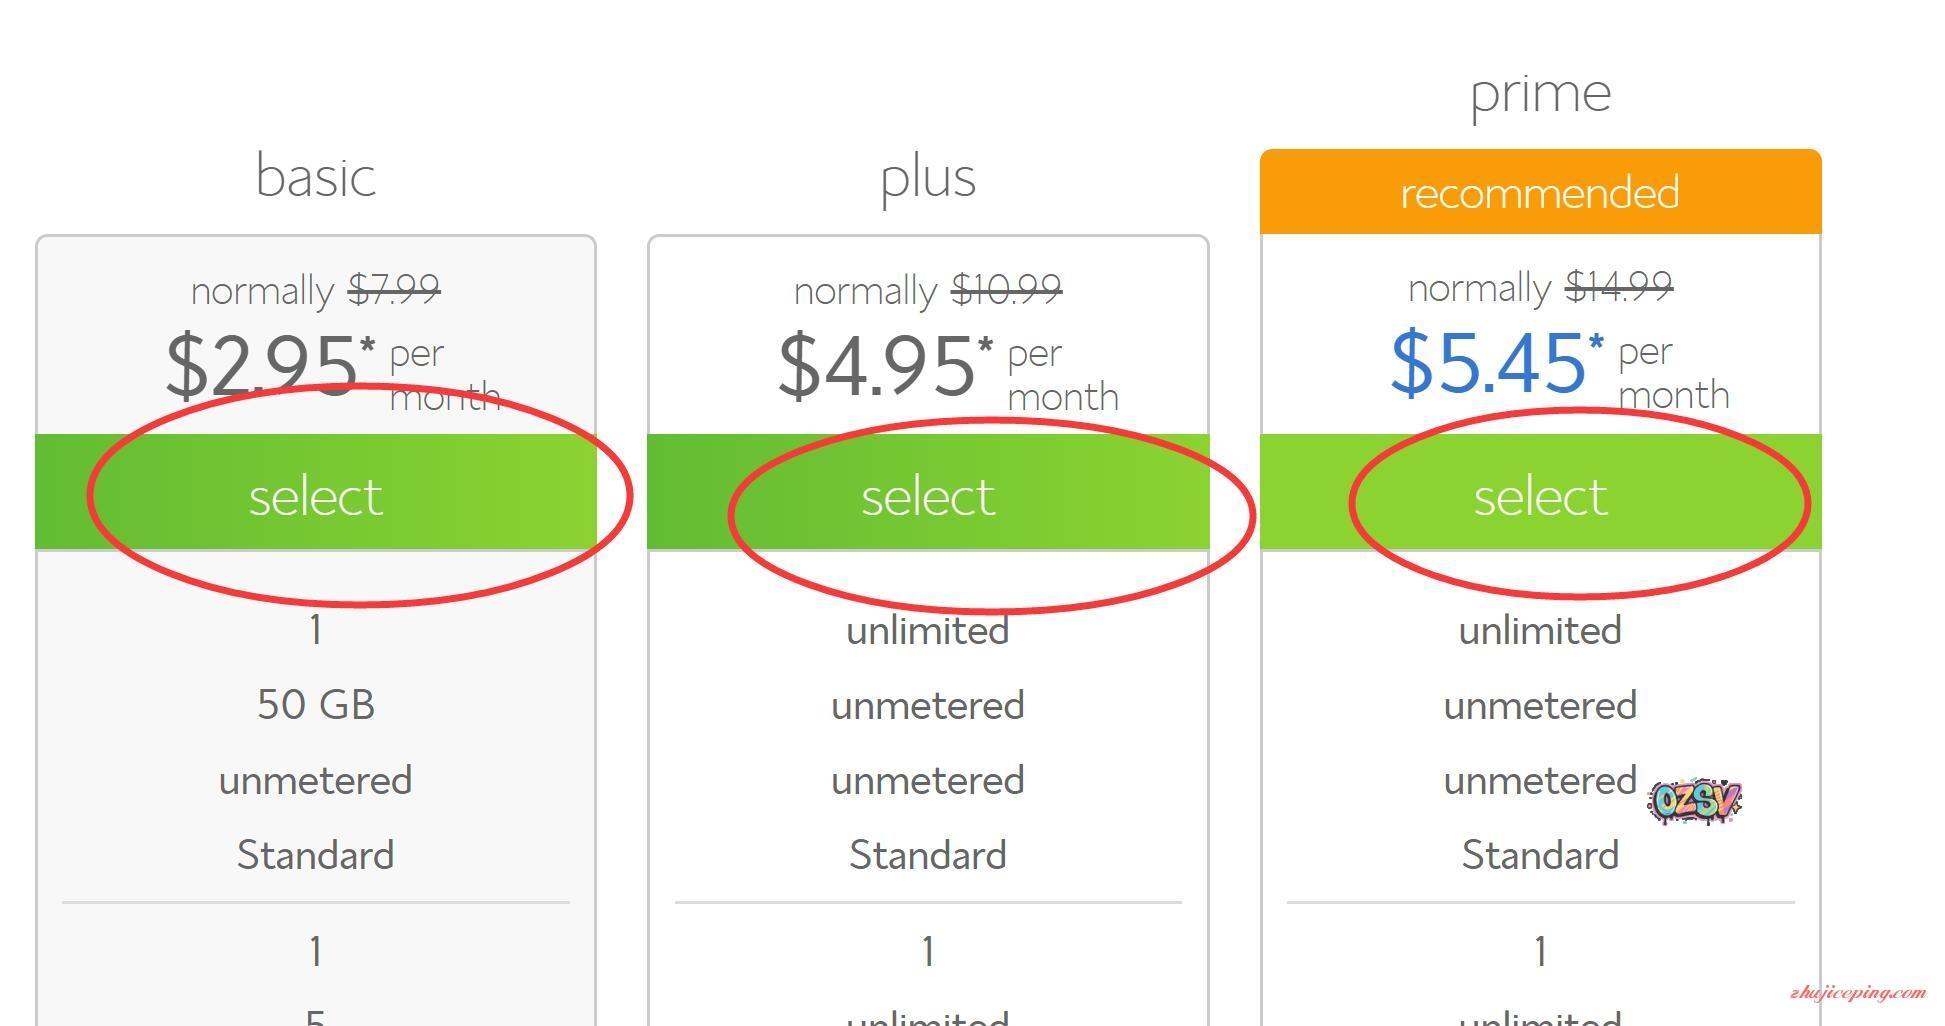The image size is (1945, 1026).
Task: Click per month beside the prime price
Action: (1672, 373)
